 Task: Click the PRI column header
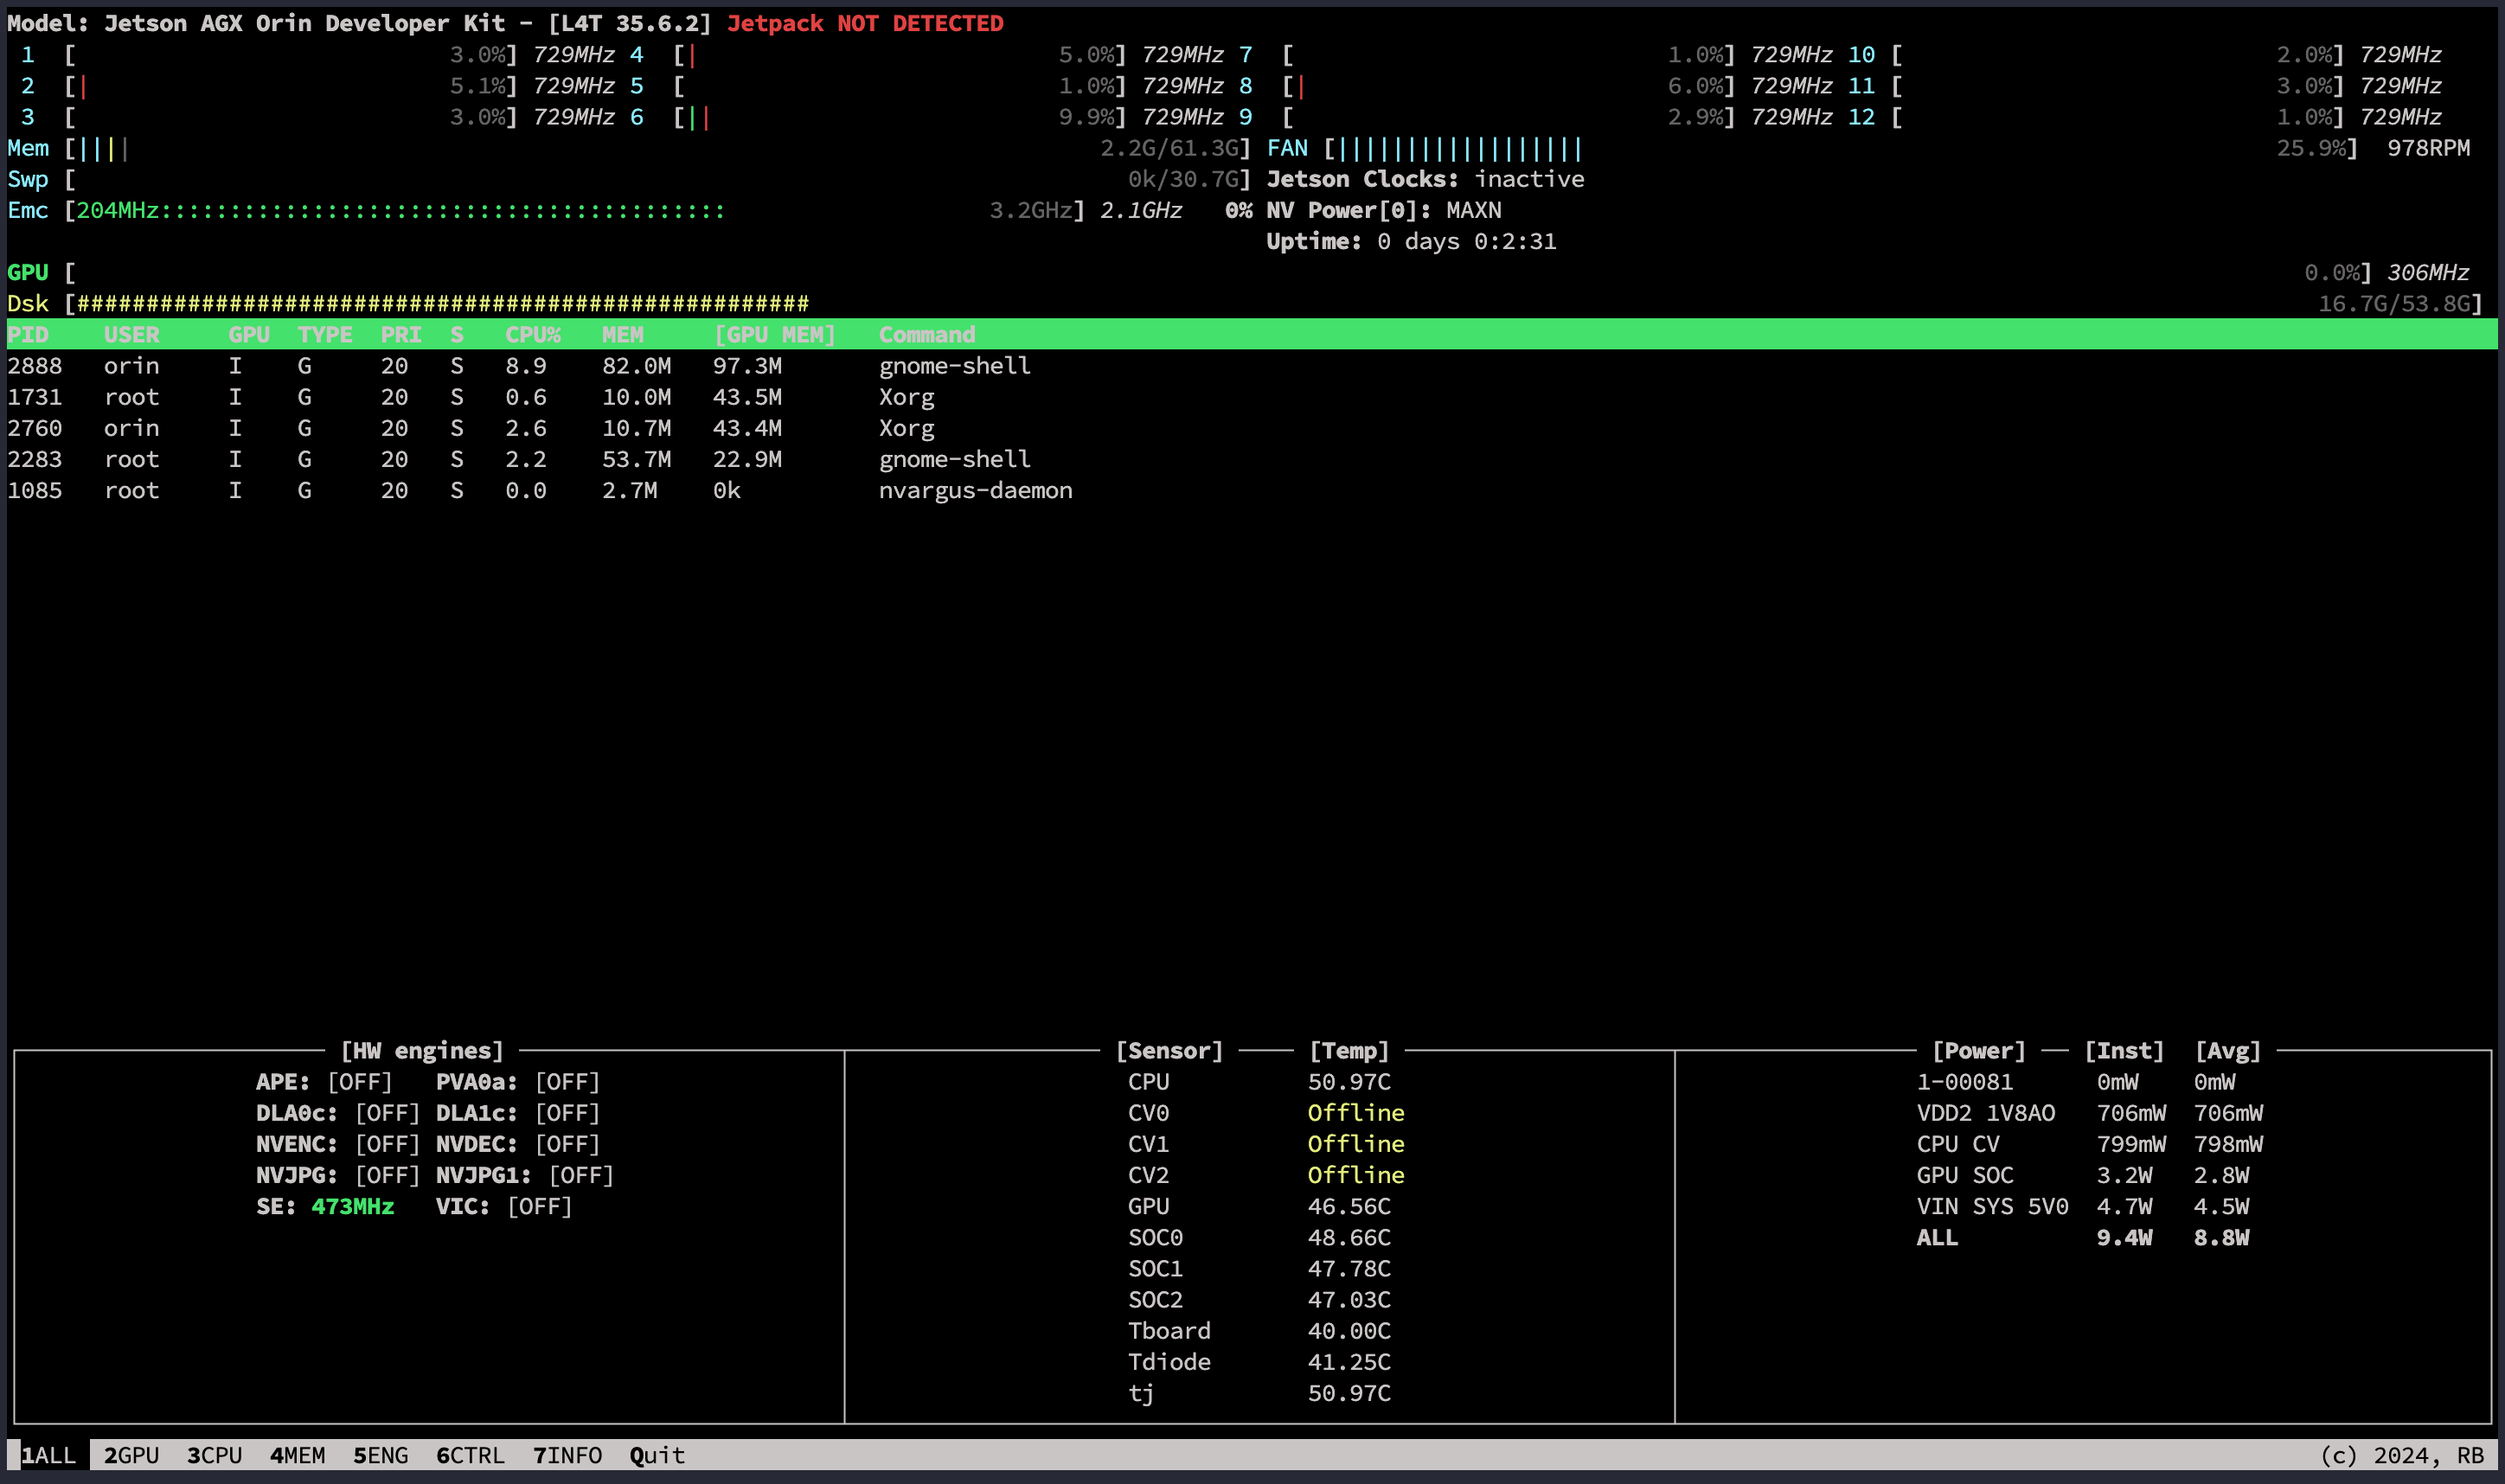click(400, 334)
